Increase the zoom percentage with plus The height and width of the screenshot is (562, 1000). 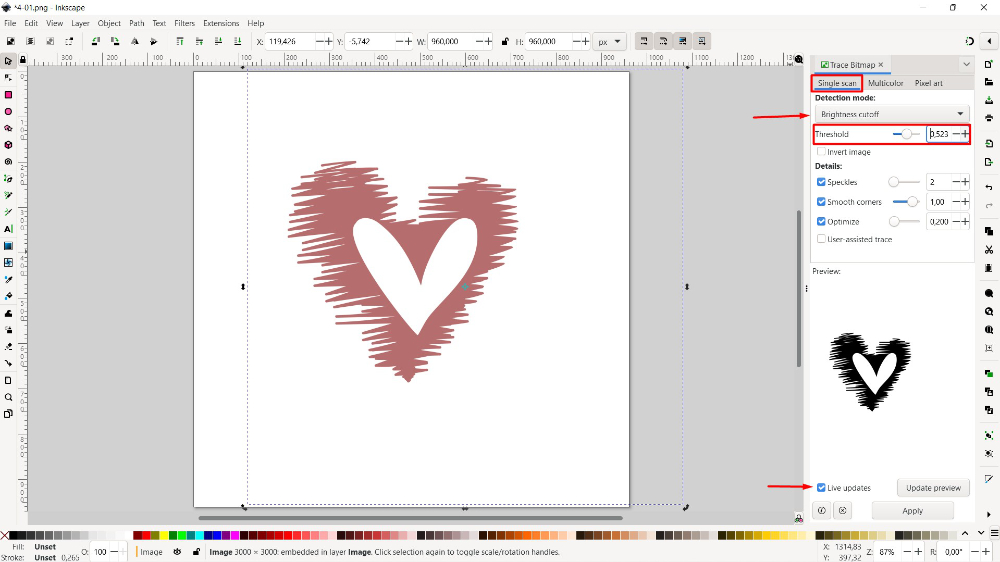(x=918, y=552)
